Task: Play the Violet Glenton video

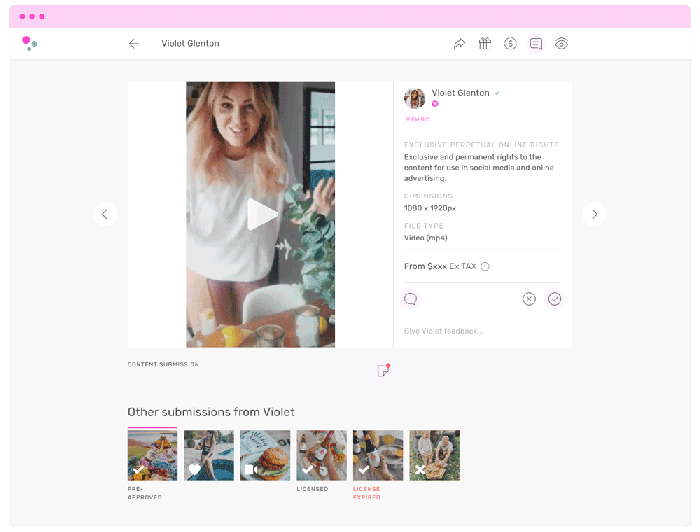Action: point(261,214)
